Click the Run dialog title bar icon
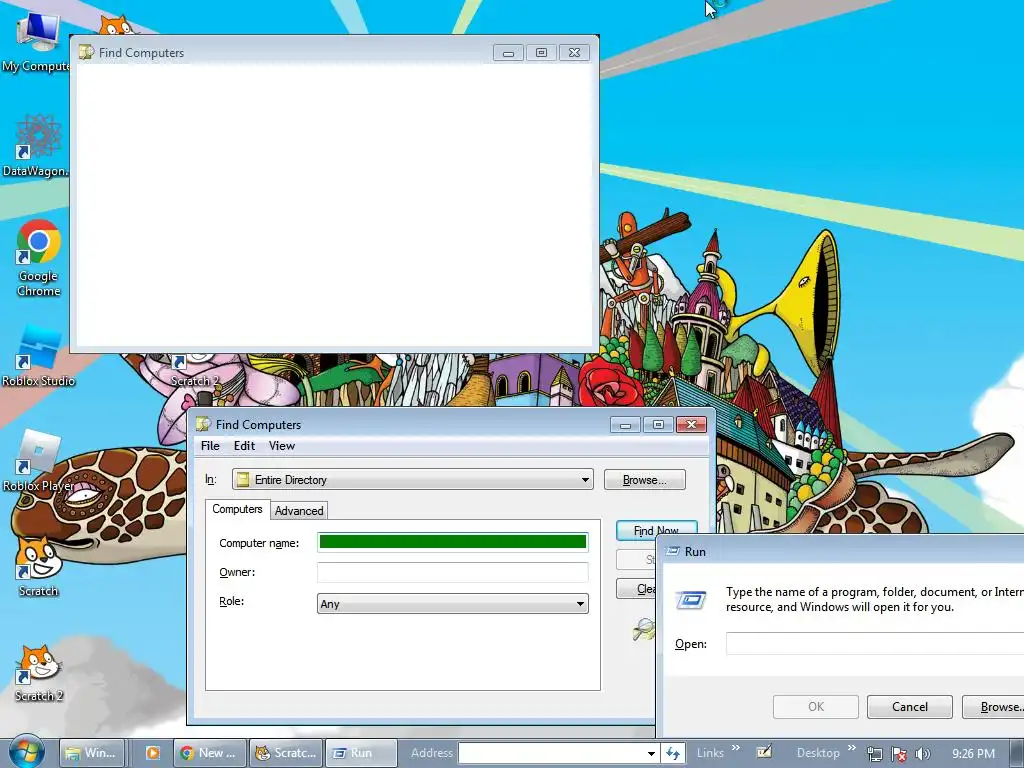Image resolution: width=1024 pixels, height=768 pixels. 673,551
